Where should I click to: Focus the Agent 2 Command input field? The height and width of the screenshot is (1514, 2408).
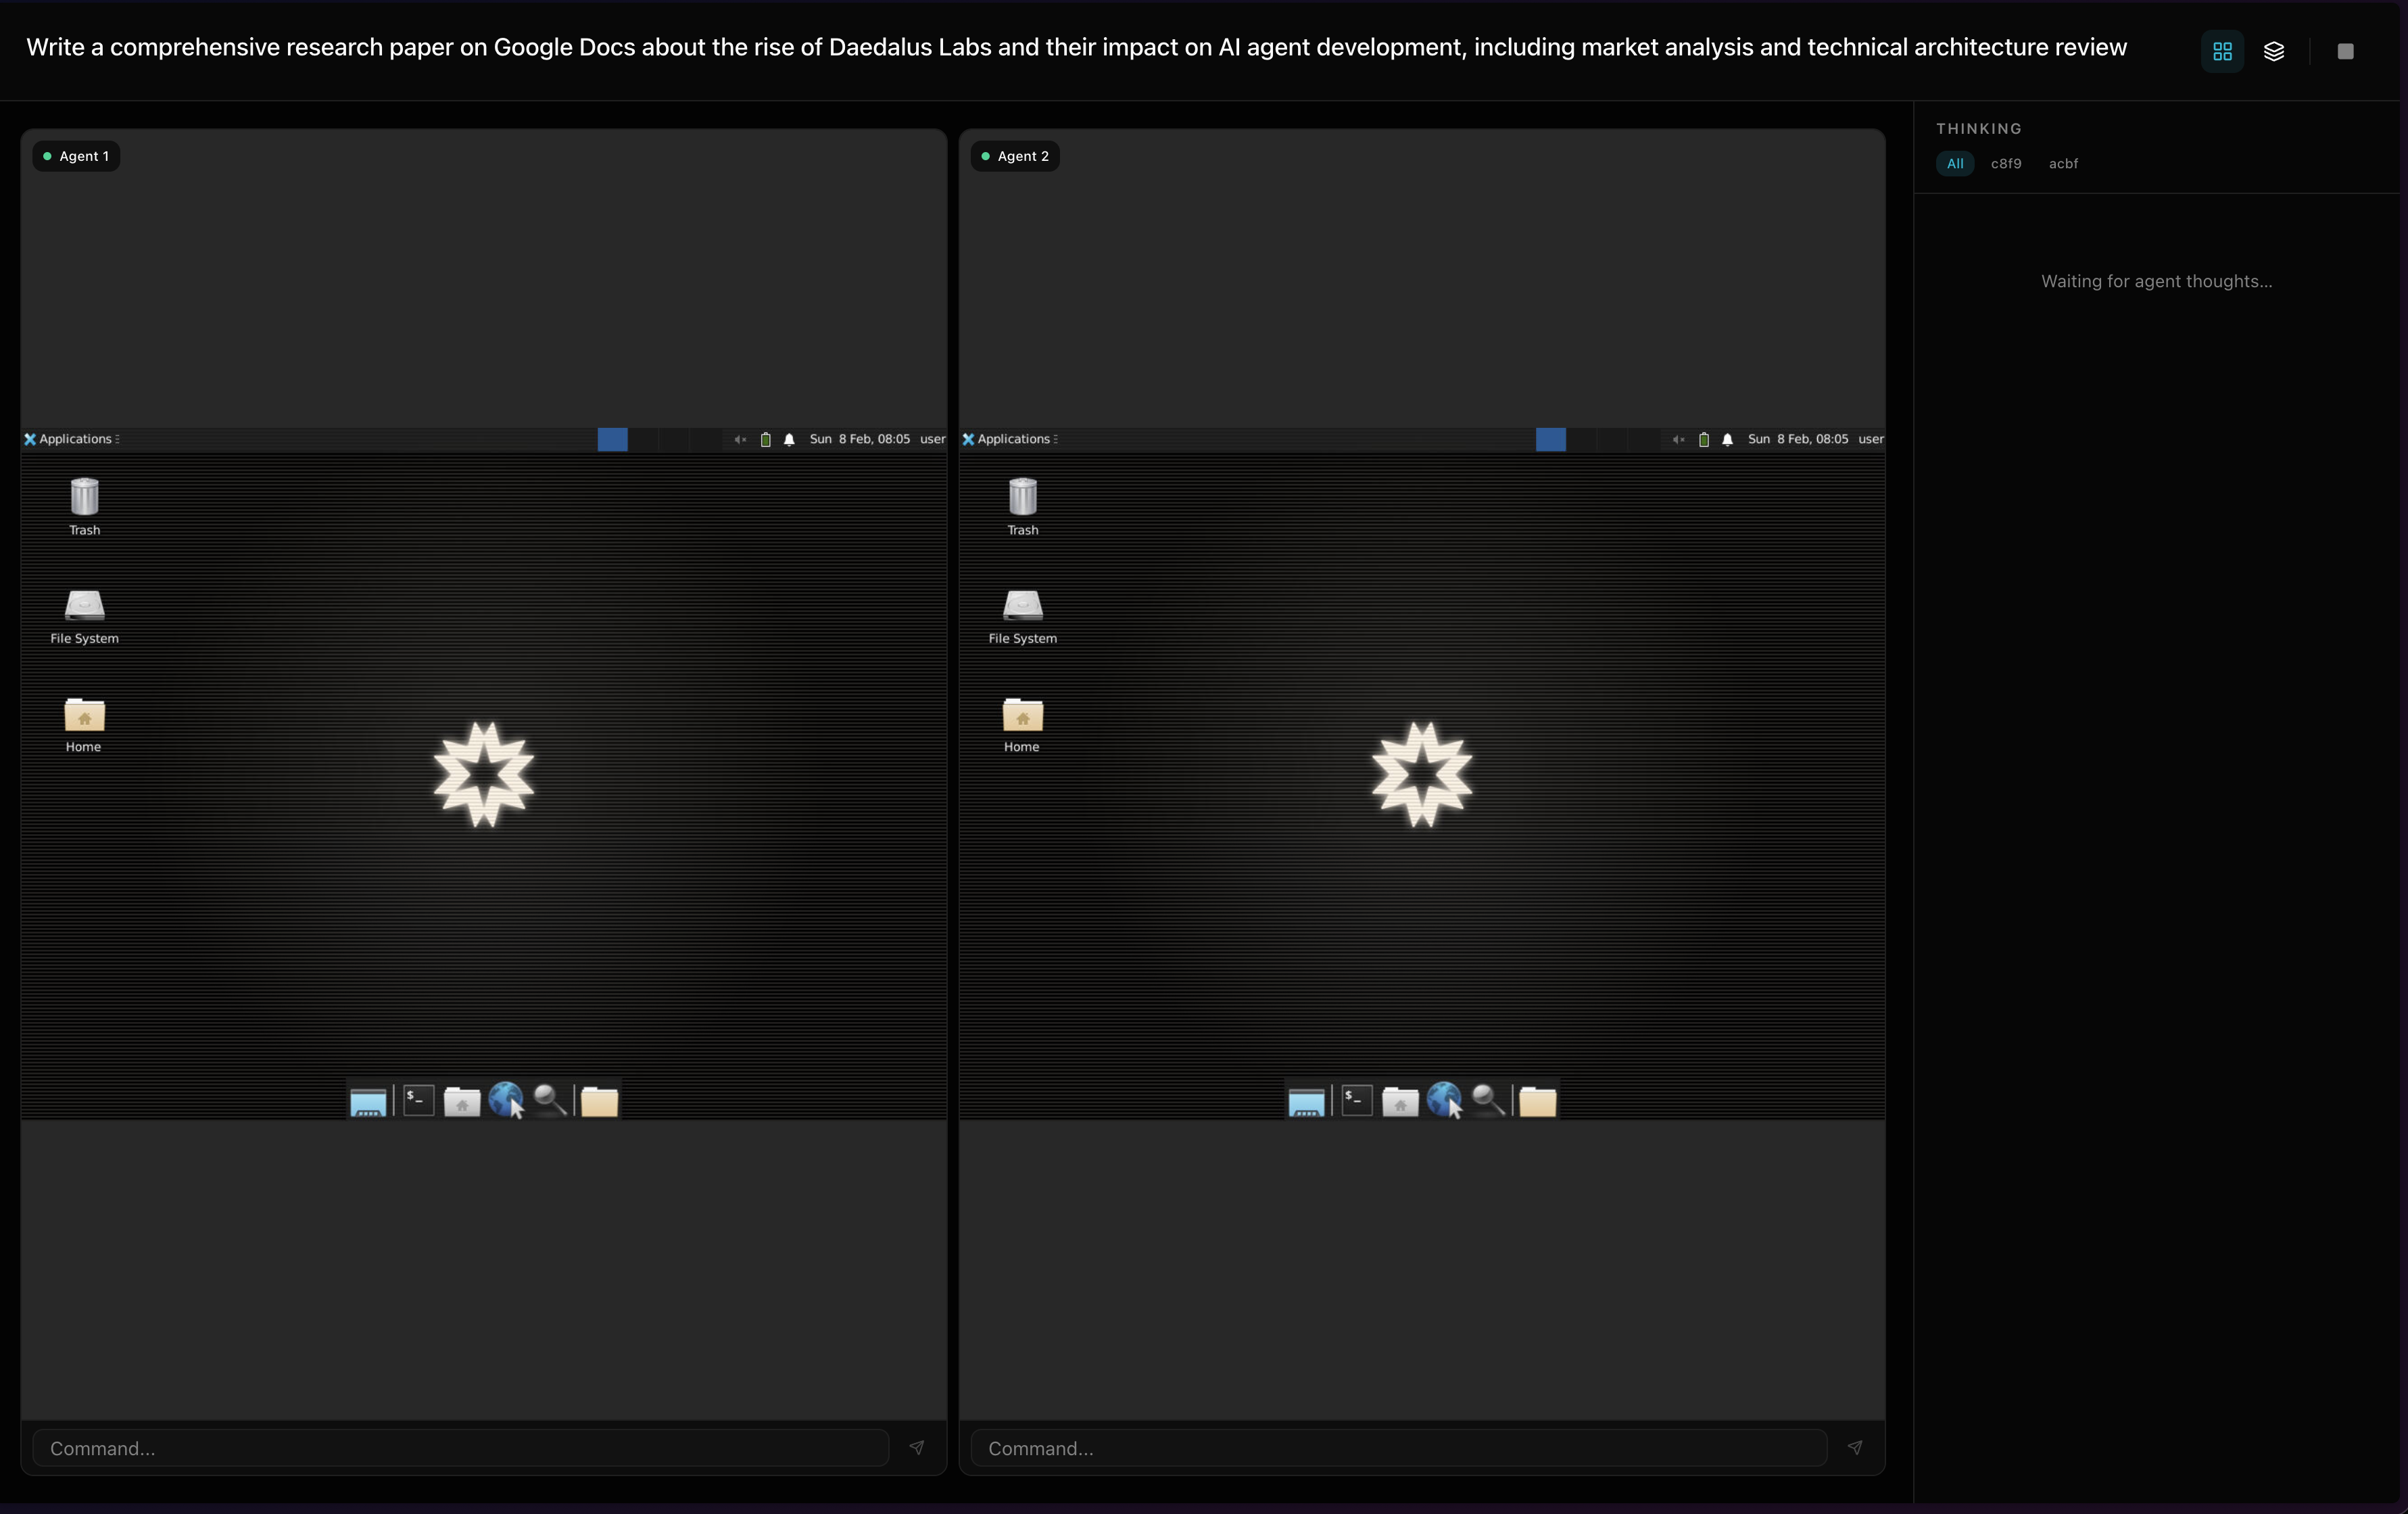coord(1398,1447)
